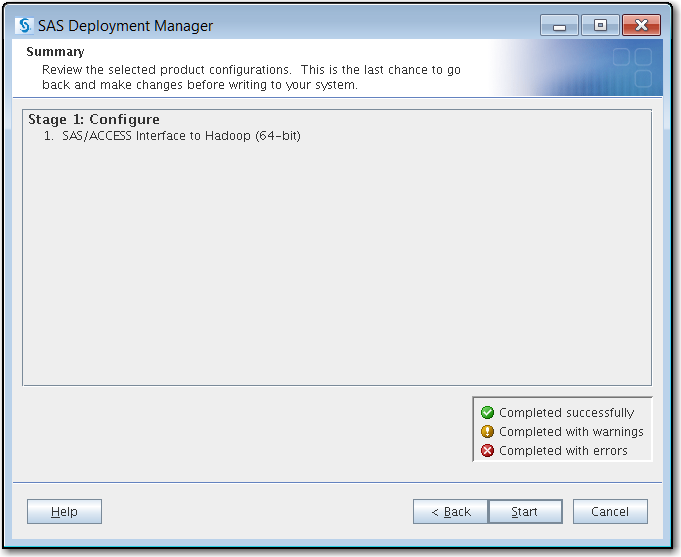
Task: Minimize the SAS Deployment Manager window
Action: pyautogui.click(x=559, y=25)
